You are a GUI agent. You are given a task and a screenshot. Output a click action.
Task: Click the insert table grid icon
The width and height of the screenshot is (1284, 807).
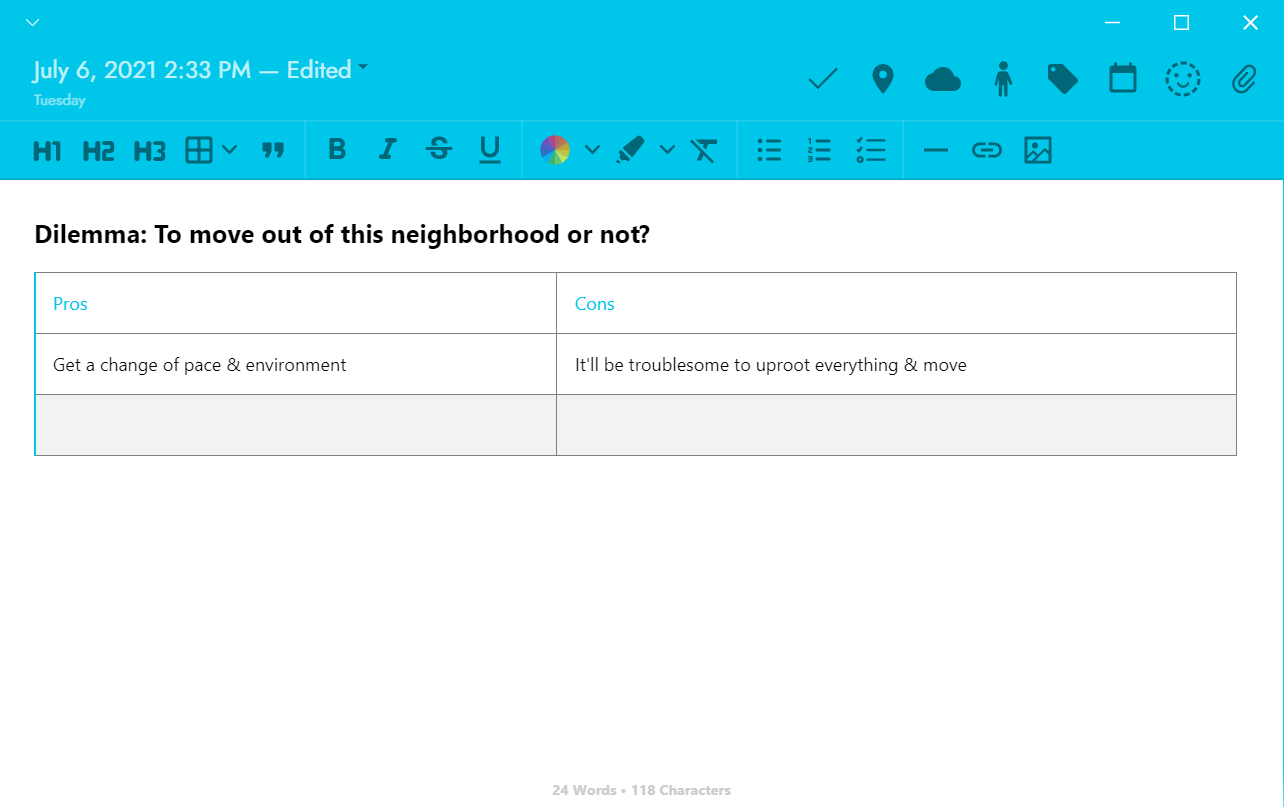tap(200, 150)
